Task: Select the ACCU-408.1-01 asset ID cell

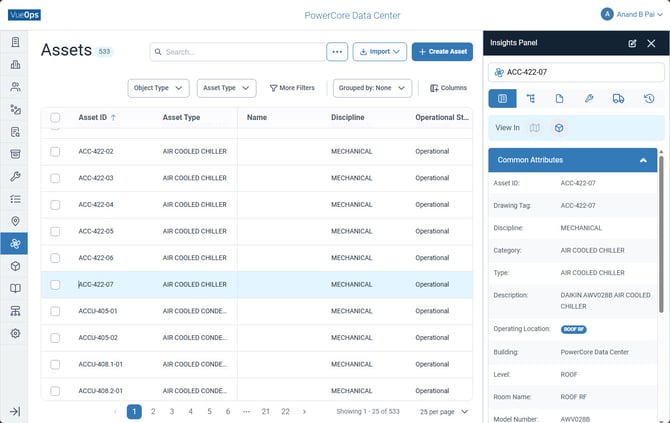Action: [100, 364]
